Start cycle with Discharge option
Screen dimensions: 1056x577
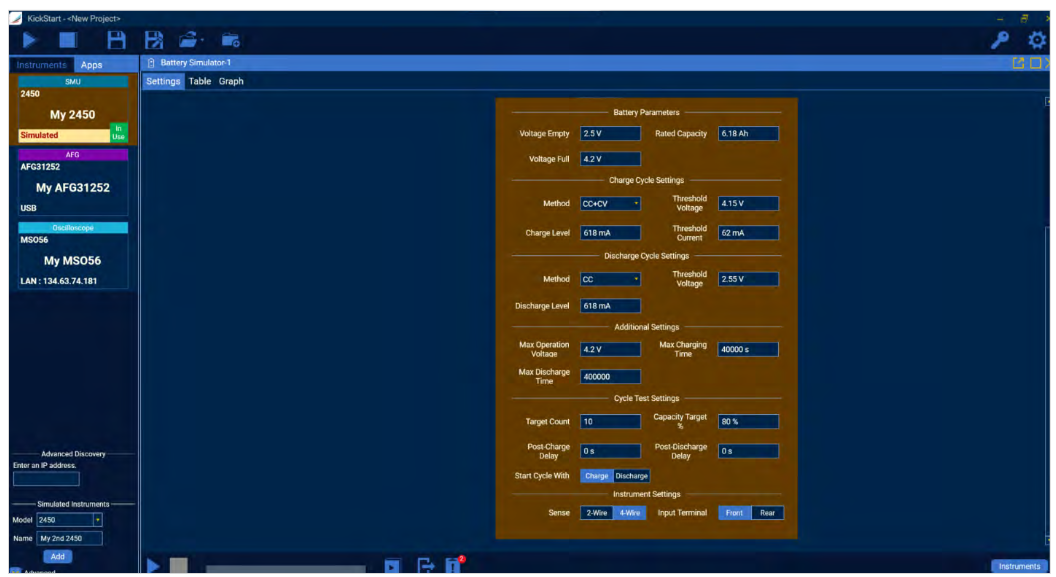point(632,476)
